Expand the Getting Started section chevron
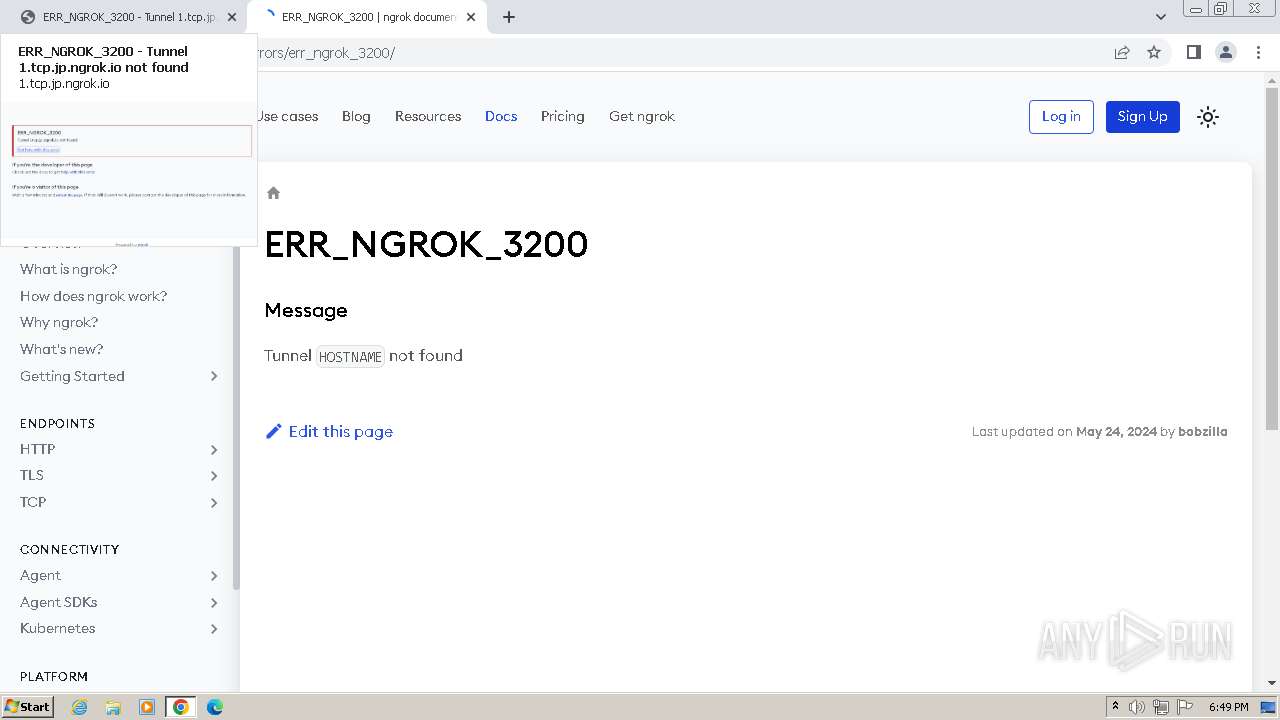Viewport: 1280px width, 720px height. pyautogui.click(x=214, y=376)
